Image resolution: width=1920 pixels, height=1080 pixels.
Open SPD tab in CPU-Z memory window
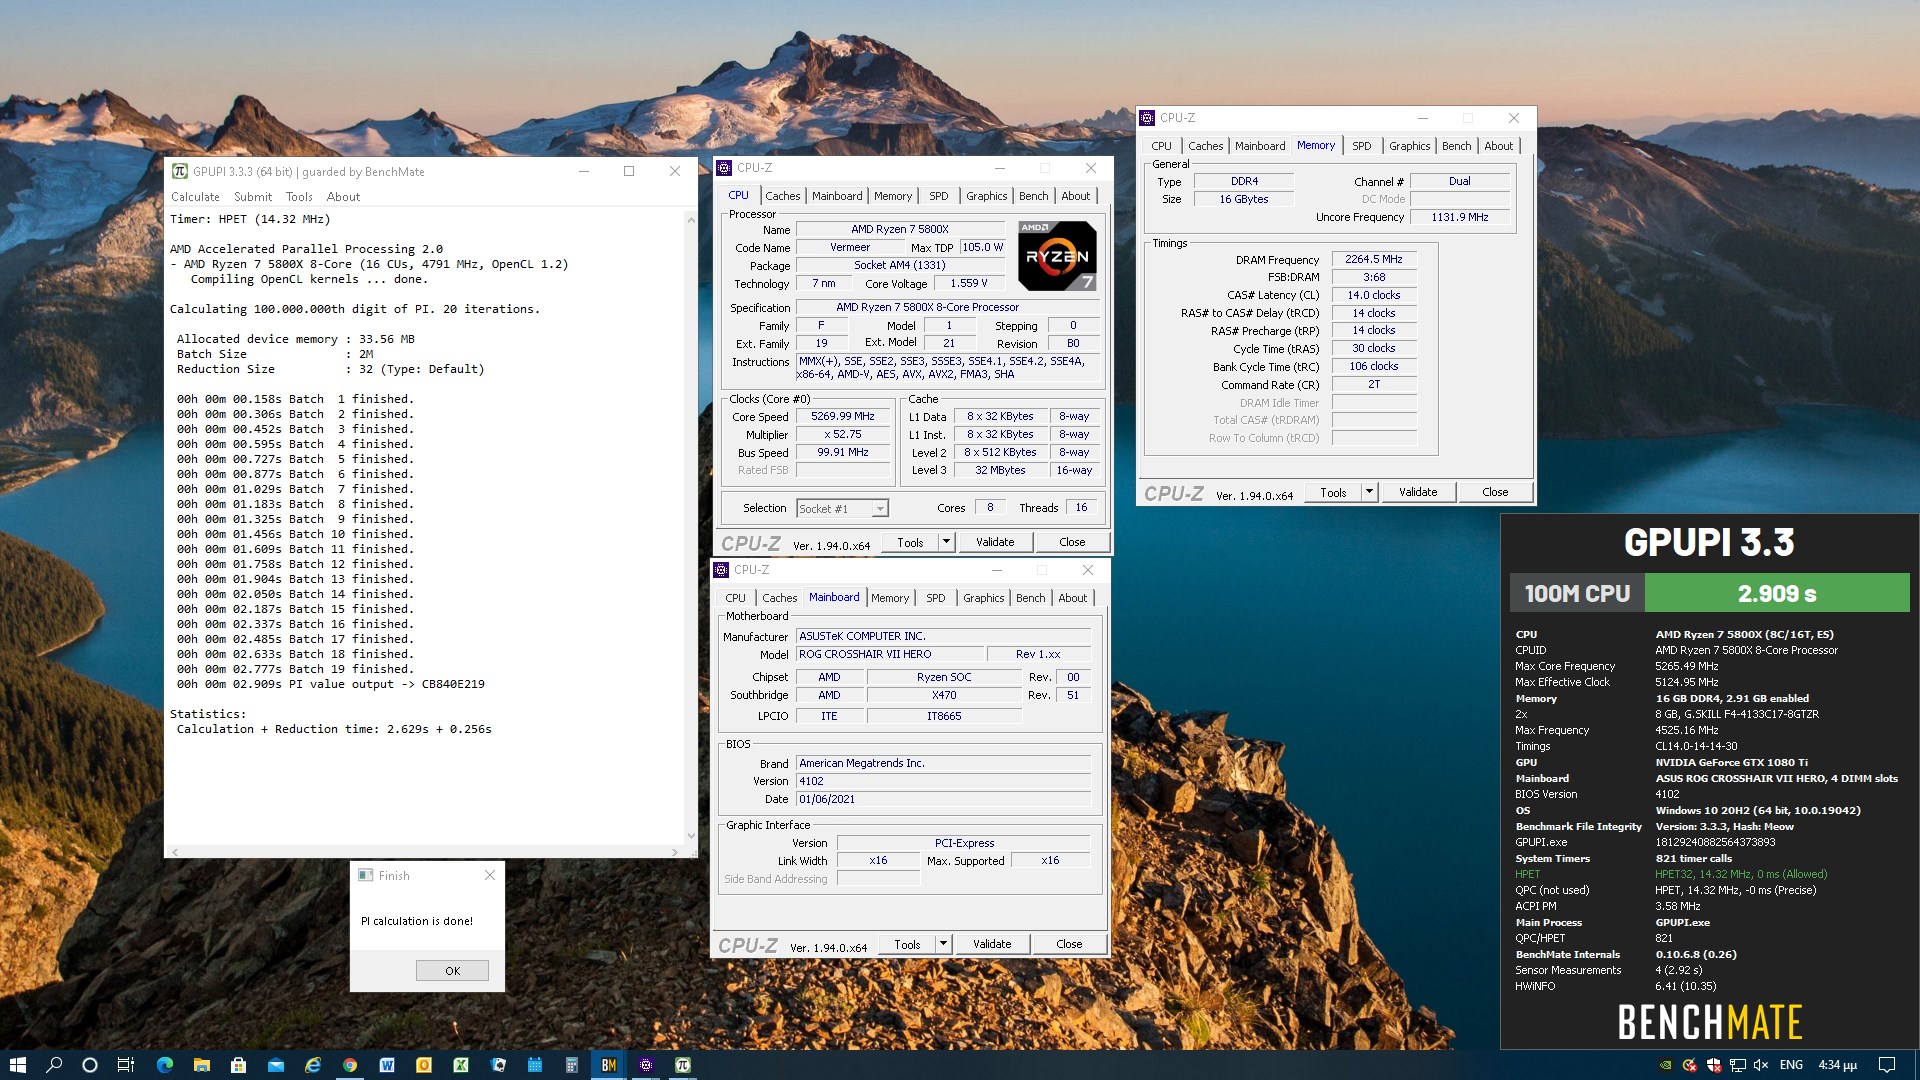(1362, 146)
